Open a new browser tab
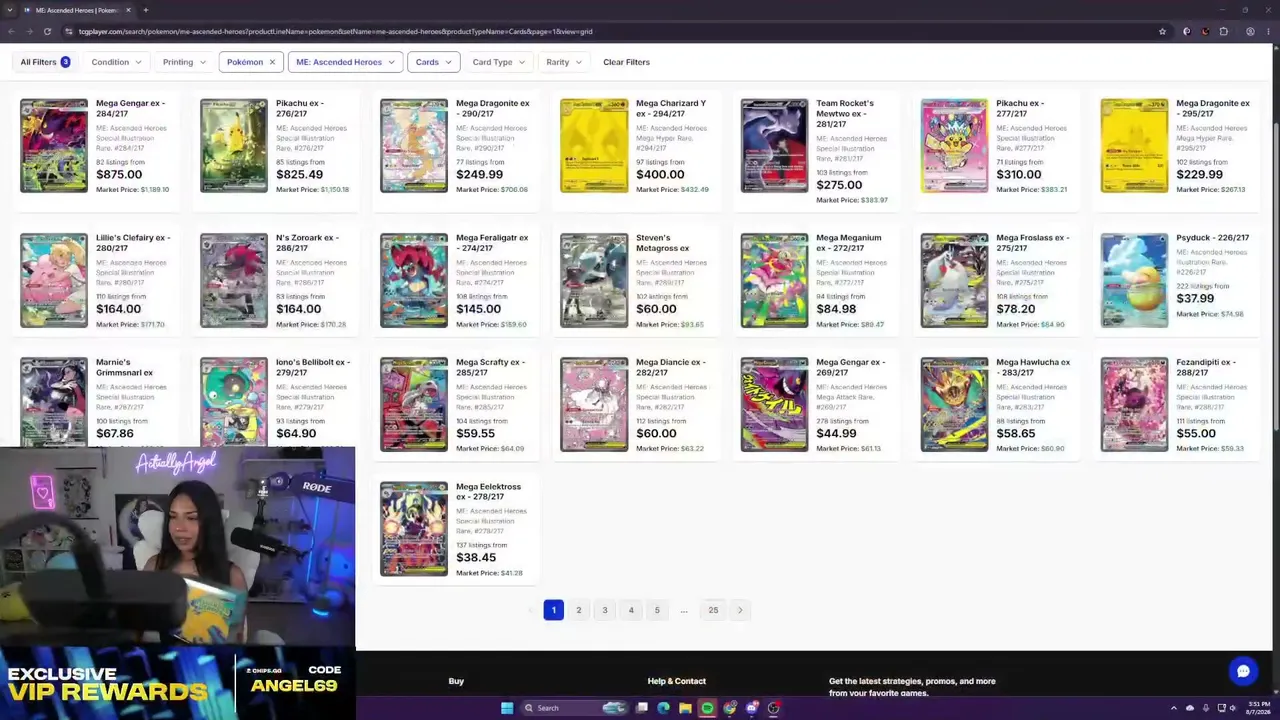 (145, 10)
